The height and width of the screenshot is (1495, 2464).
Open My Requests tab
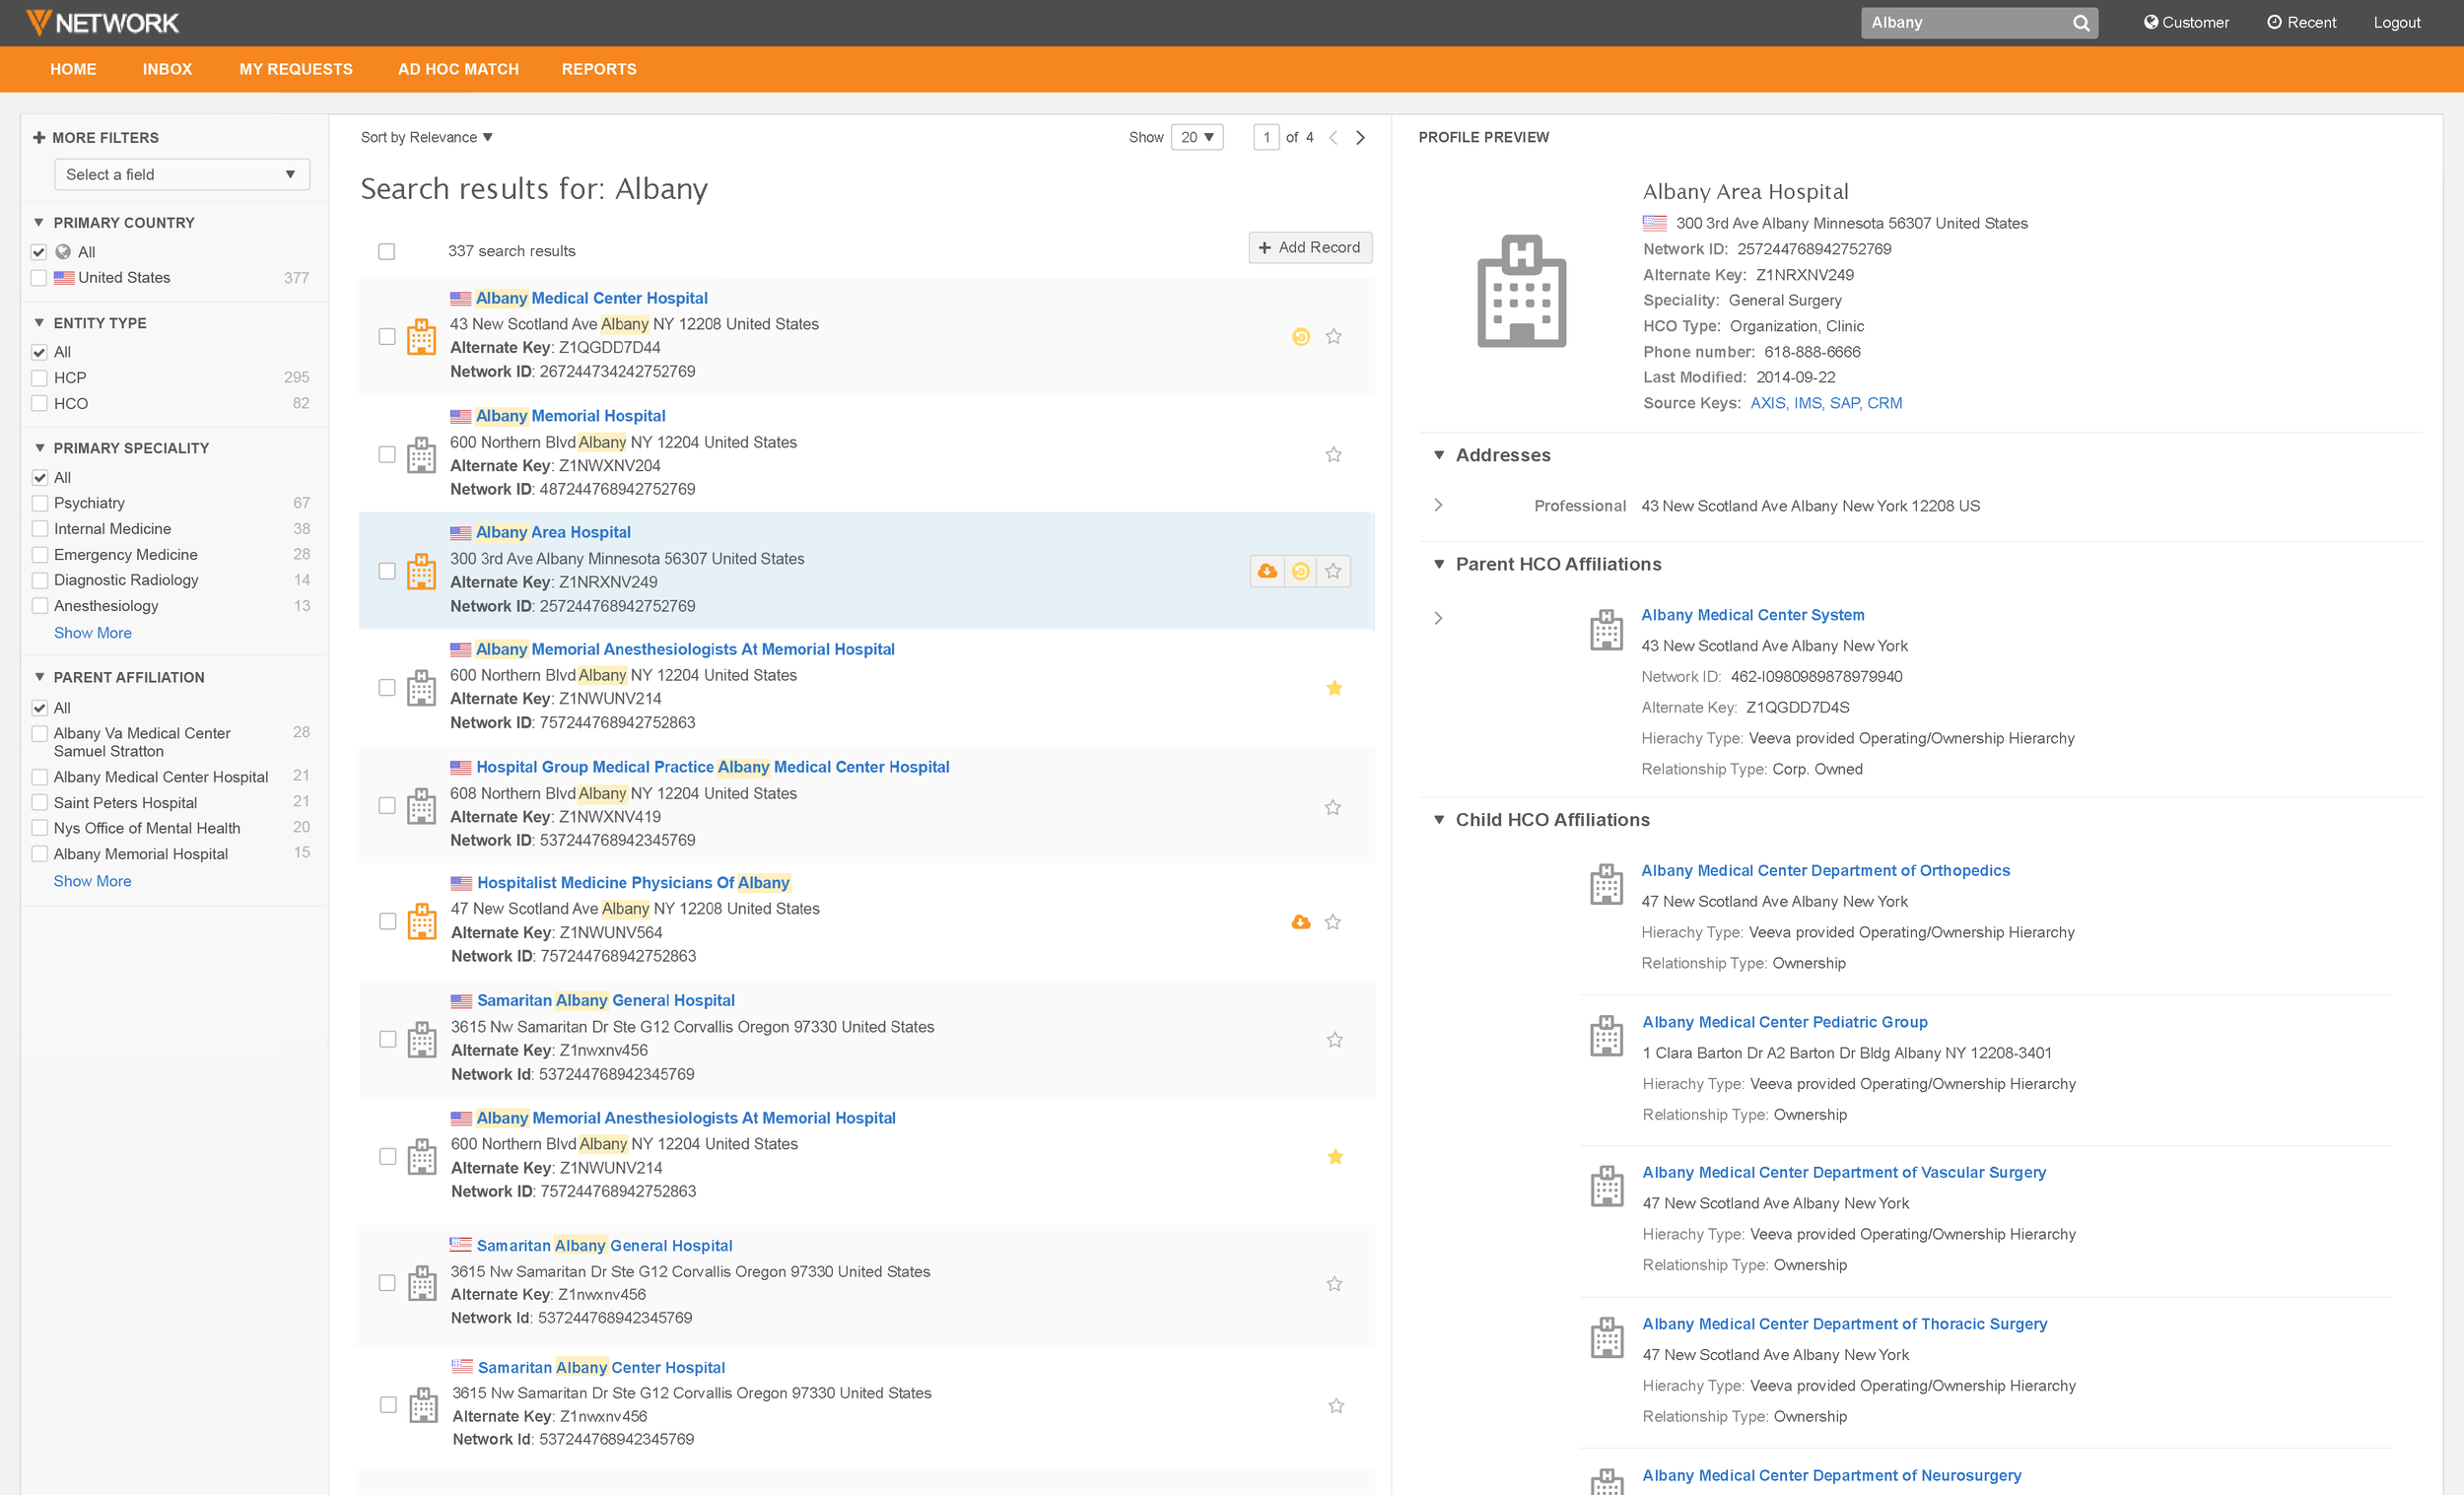point(296,69)
